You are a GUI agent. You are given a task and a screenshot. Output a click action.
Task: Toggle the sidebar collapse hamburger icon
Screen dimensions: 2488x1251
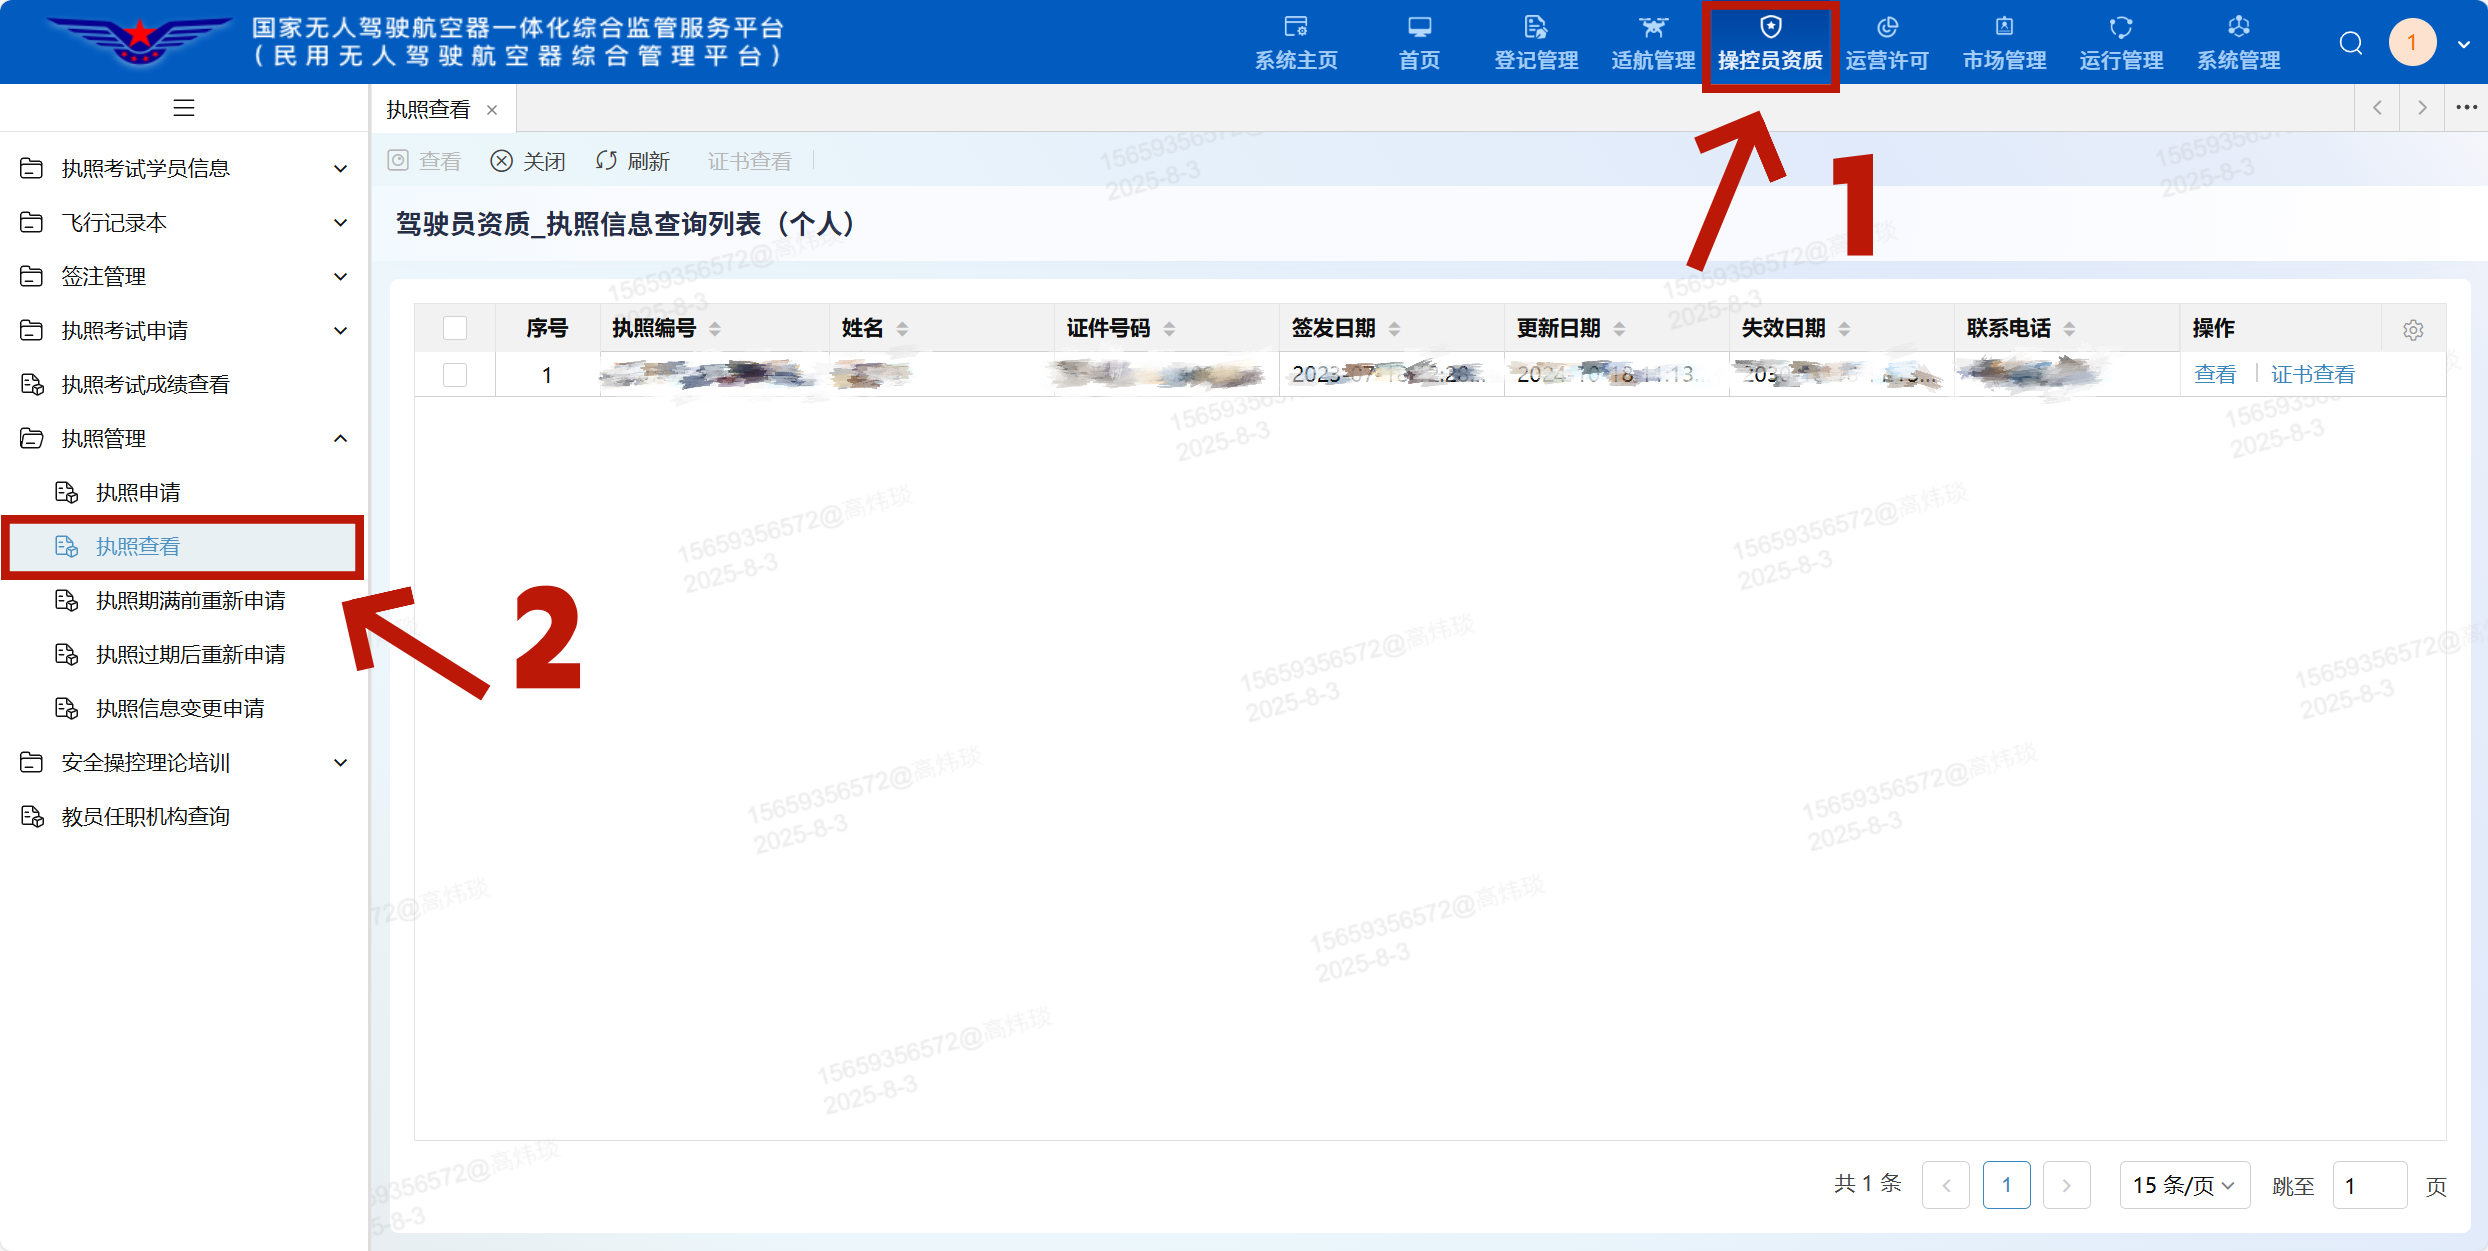184,108
